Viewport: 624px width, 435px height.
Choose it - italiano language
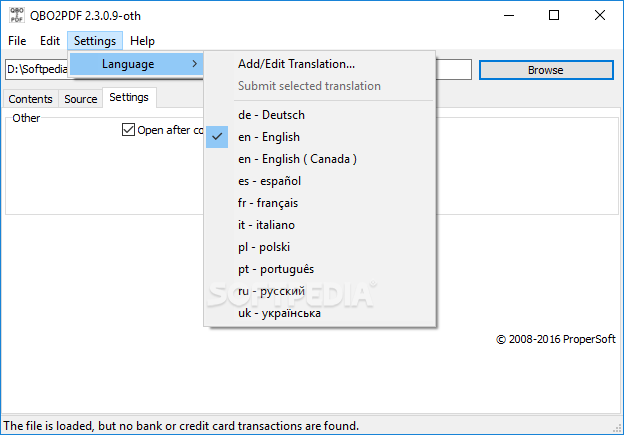coord(319,225)
